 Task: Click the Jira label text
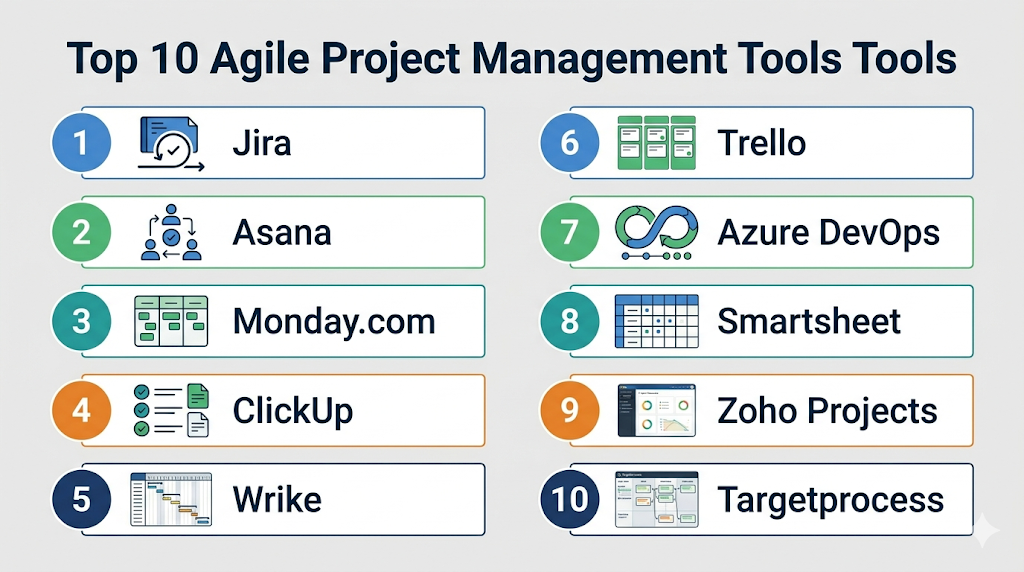pyautogui.click(x=261, y=143)
